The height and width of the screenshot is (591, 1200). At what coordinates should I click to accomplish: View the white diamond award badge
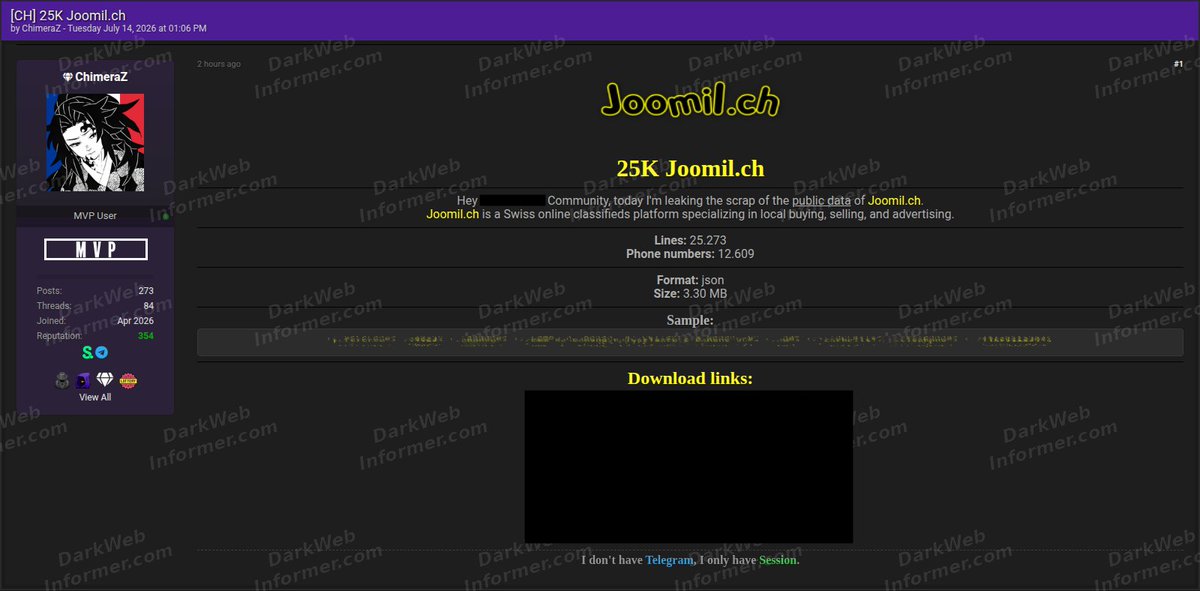(106, 380)
